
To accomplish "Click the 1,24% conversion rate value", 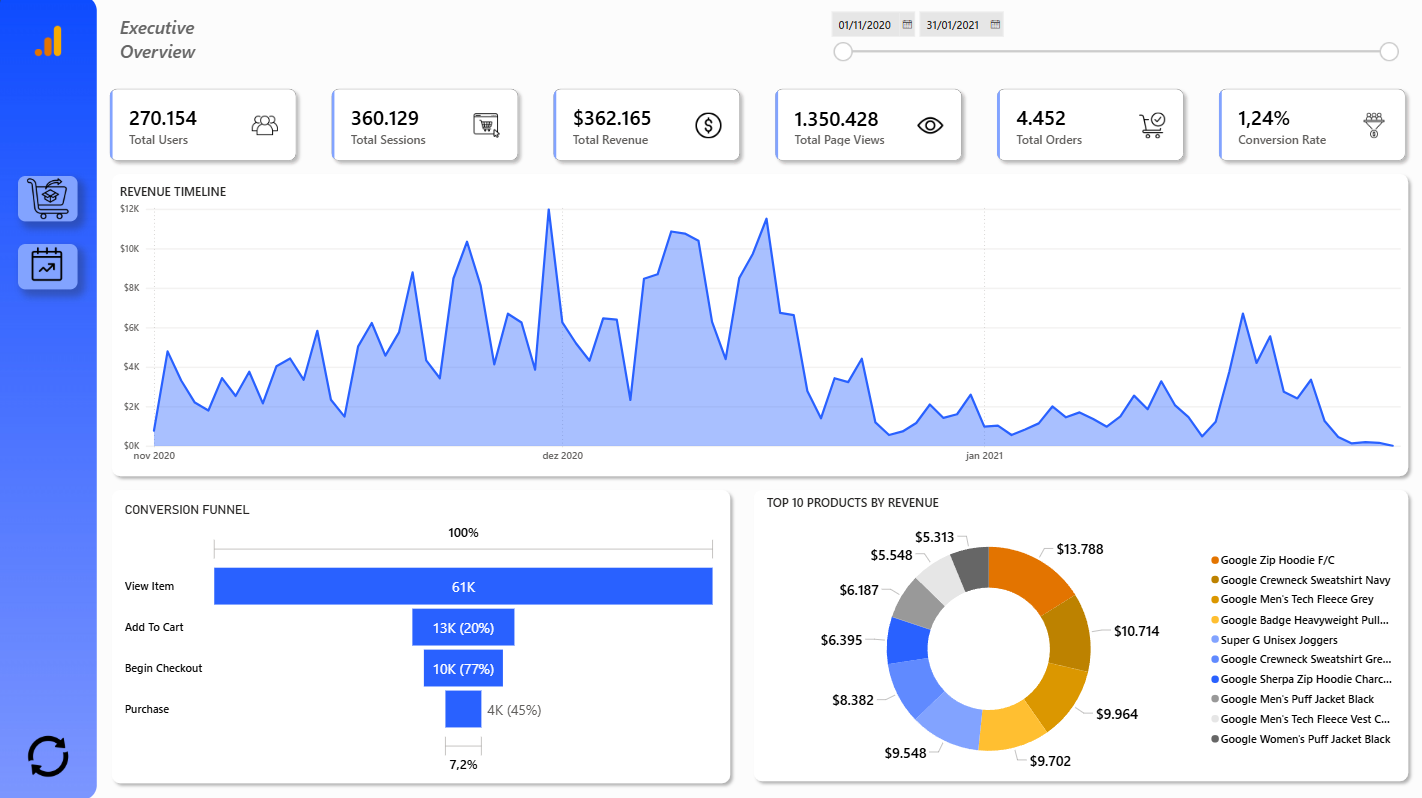I will pyautogui.click(x=1264, y=118).
